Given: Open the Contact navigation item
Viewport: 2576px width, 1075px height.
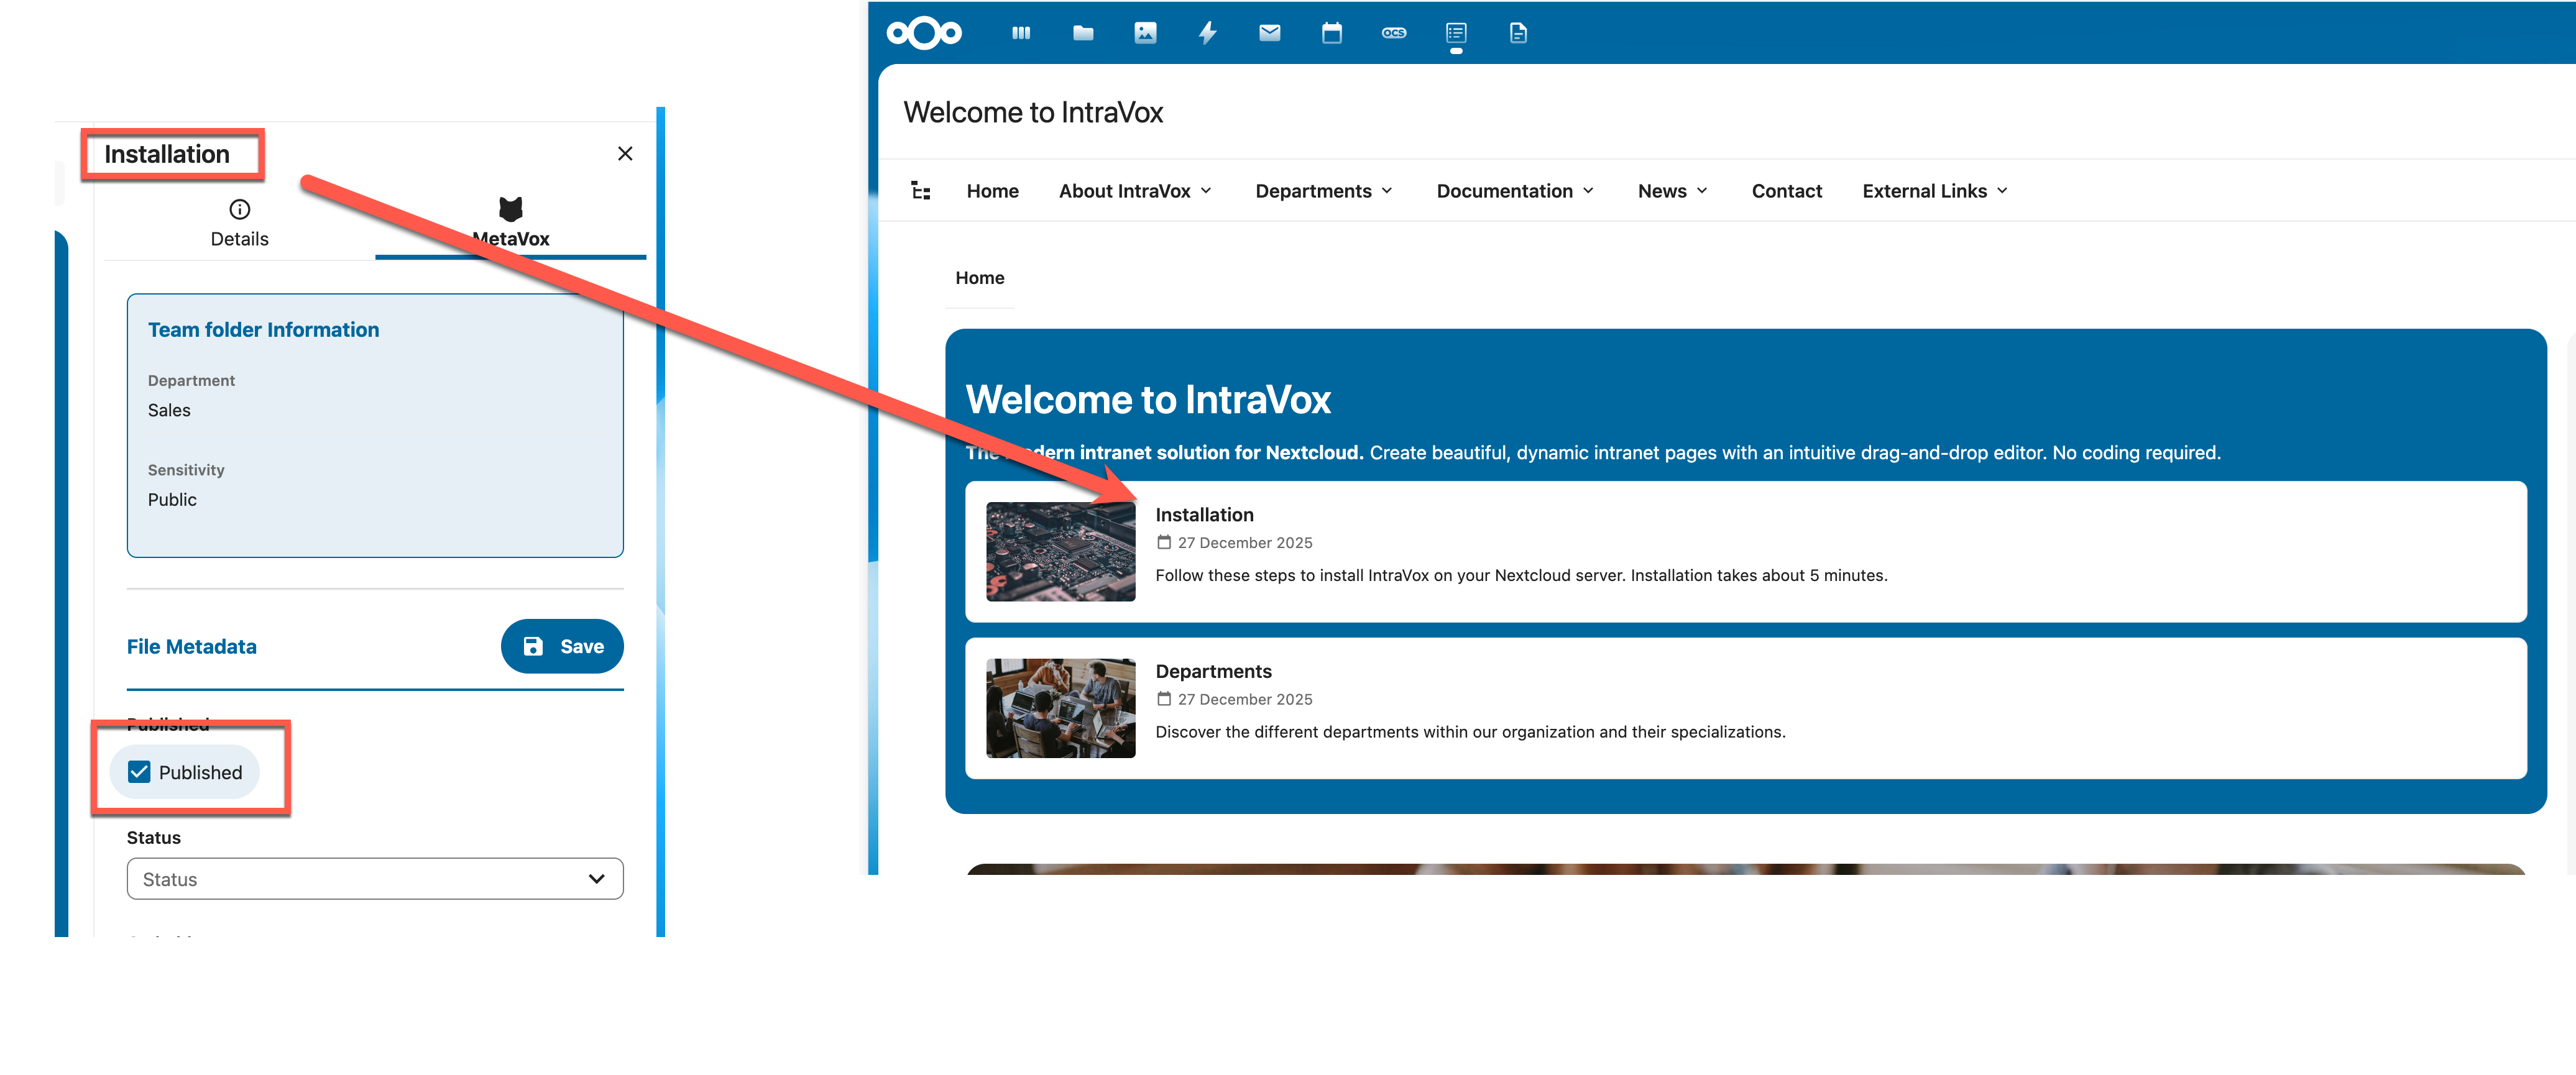Looking at the screenshot, I should (x=1787, y=191).
